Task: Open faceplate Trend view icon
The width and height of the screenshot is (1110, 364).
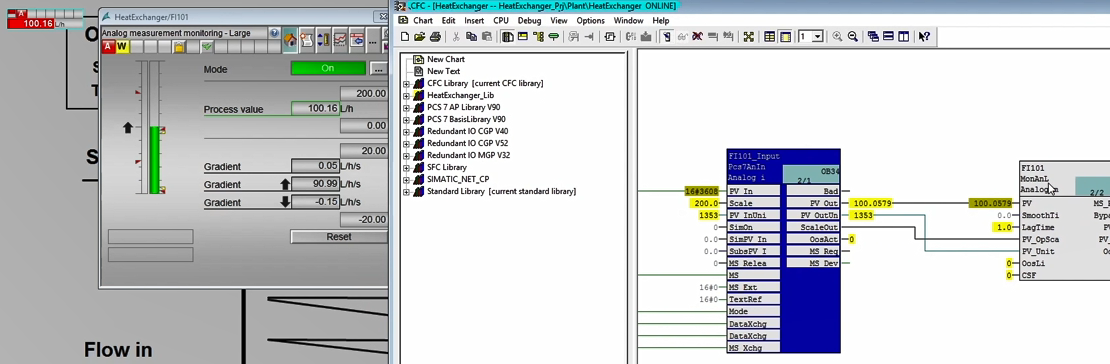Action: click(340, 40)
